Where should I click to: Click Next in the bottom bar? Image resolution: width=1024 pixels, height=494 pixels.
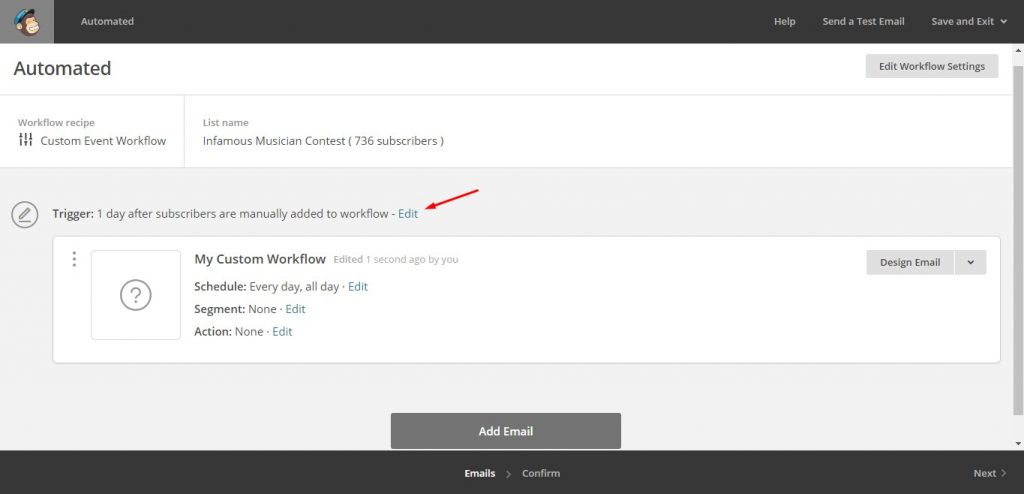coord(990,473)
